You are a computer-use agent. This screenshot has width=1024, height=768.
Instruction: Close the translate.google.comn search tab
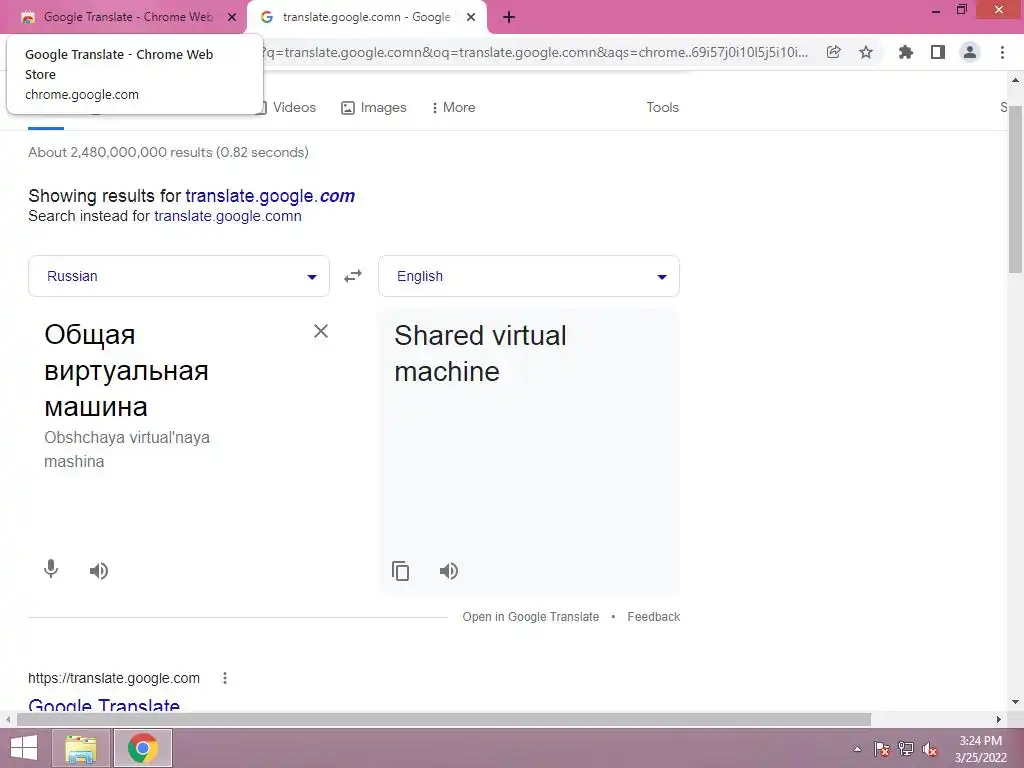[471, 17]
